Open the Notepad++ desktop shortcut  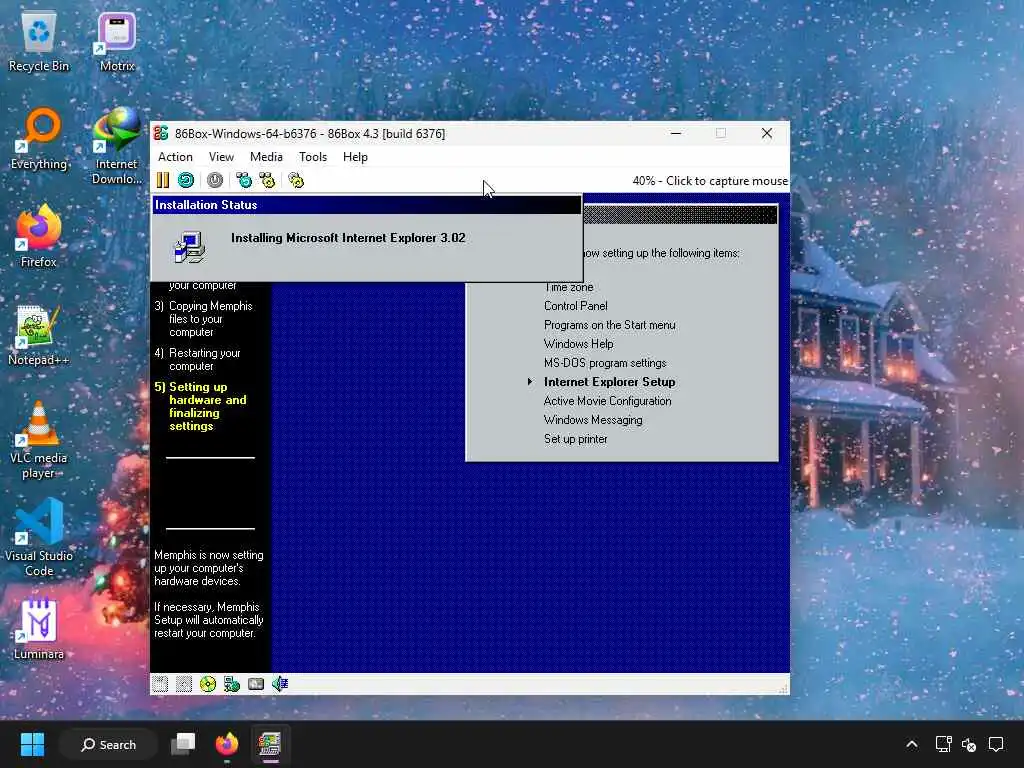click(39, 336)
